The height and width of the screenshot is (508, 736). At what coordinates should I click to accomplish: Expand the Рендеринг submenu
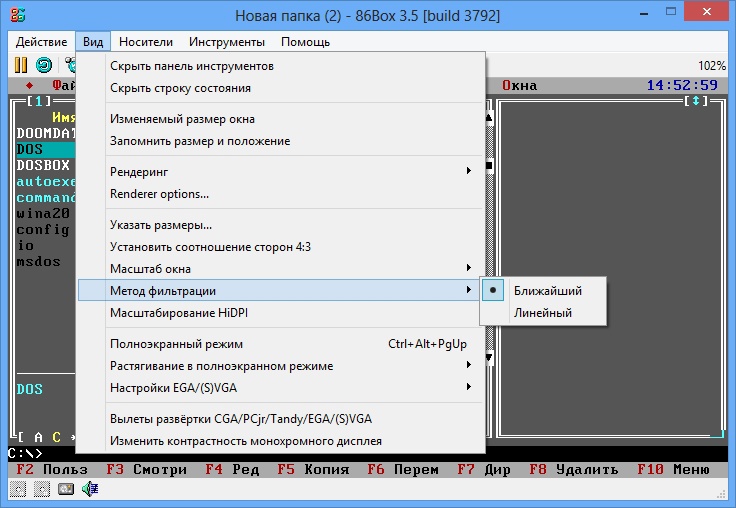coord(281,172)
